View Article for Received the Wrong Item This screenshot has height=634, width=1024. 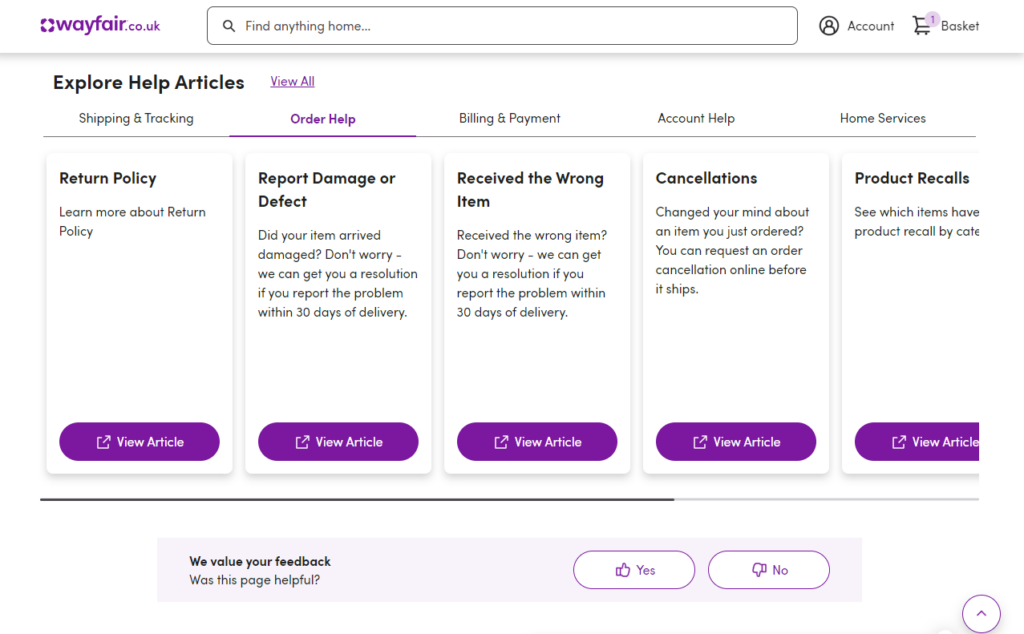537,442
